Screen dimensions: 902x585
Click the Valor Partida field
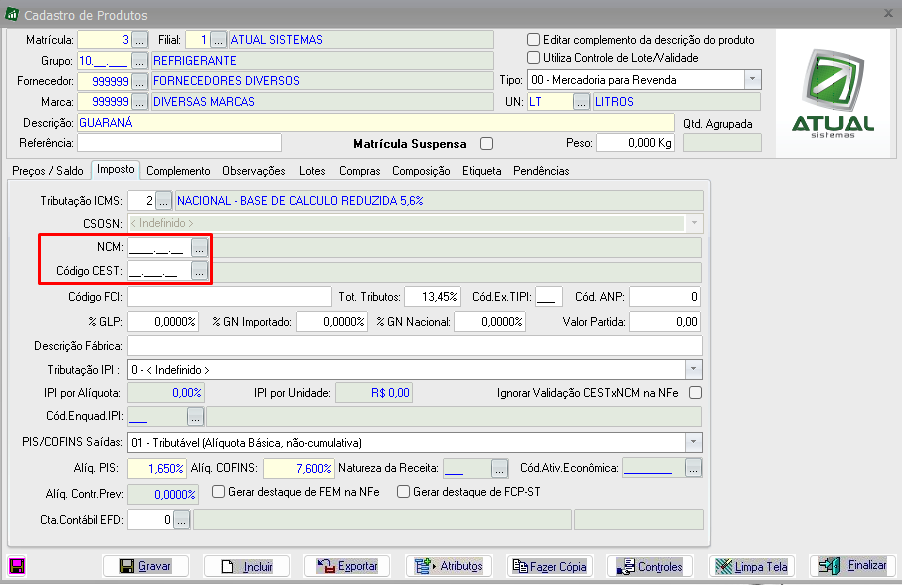665,322
